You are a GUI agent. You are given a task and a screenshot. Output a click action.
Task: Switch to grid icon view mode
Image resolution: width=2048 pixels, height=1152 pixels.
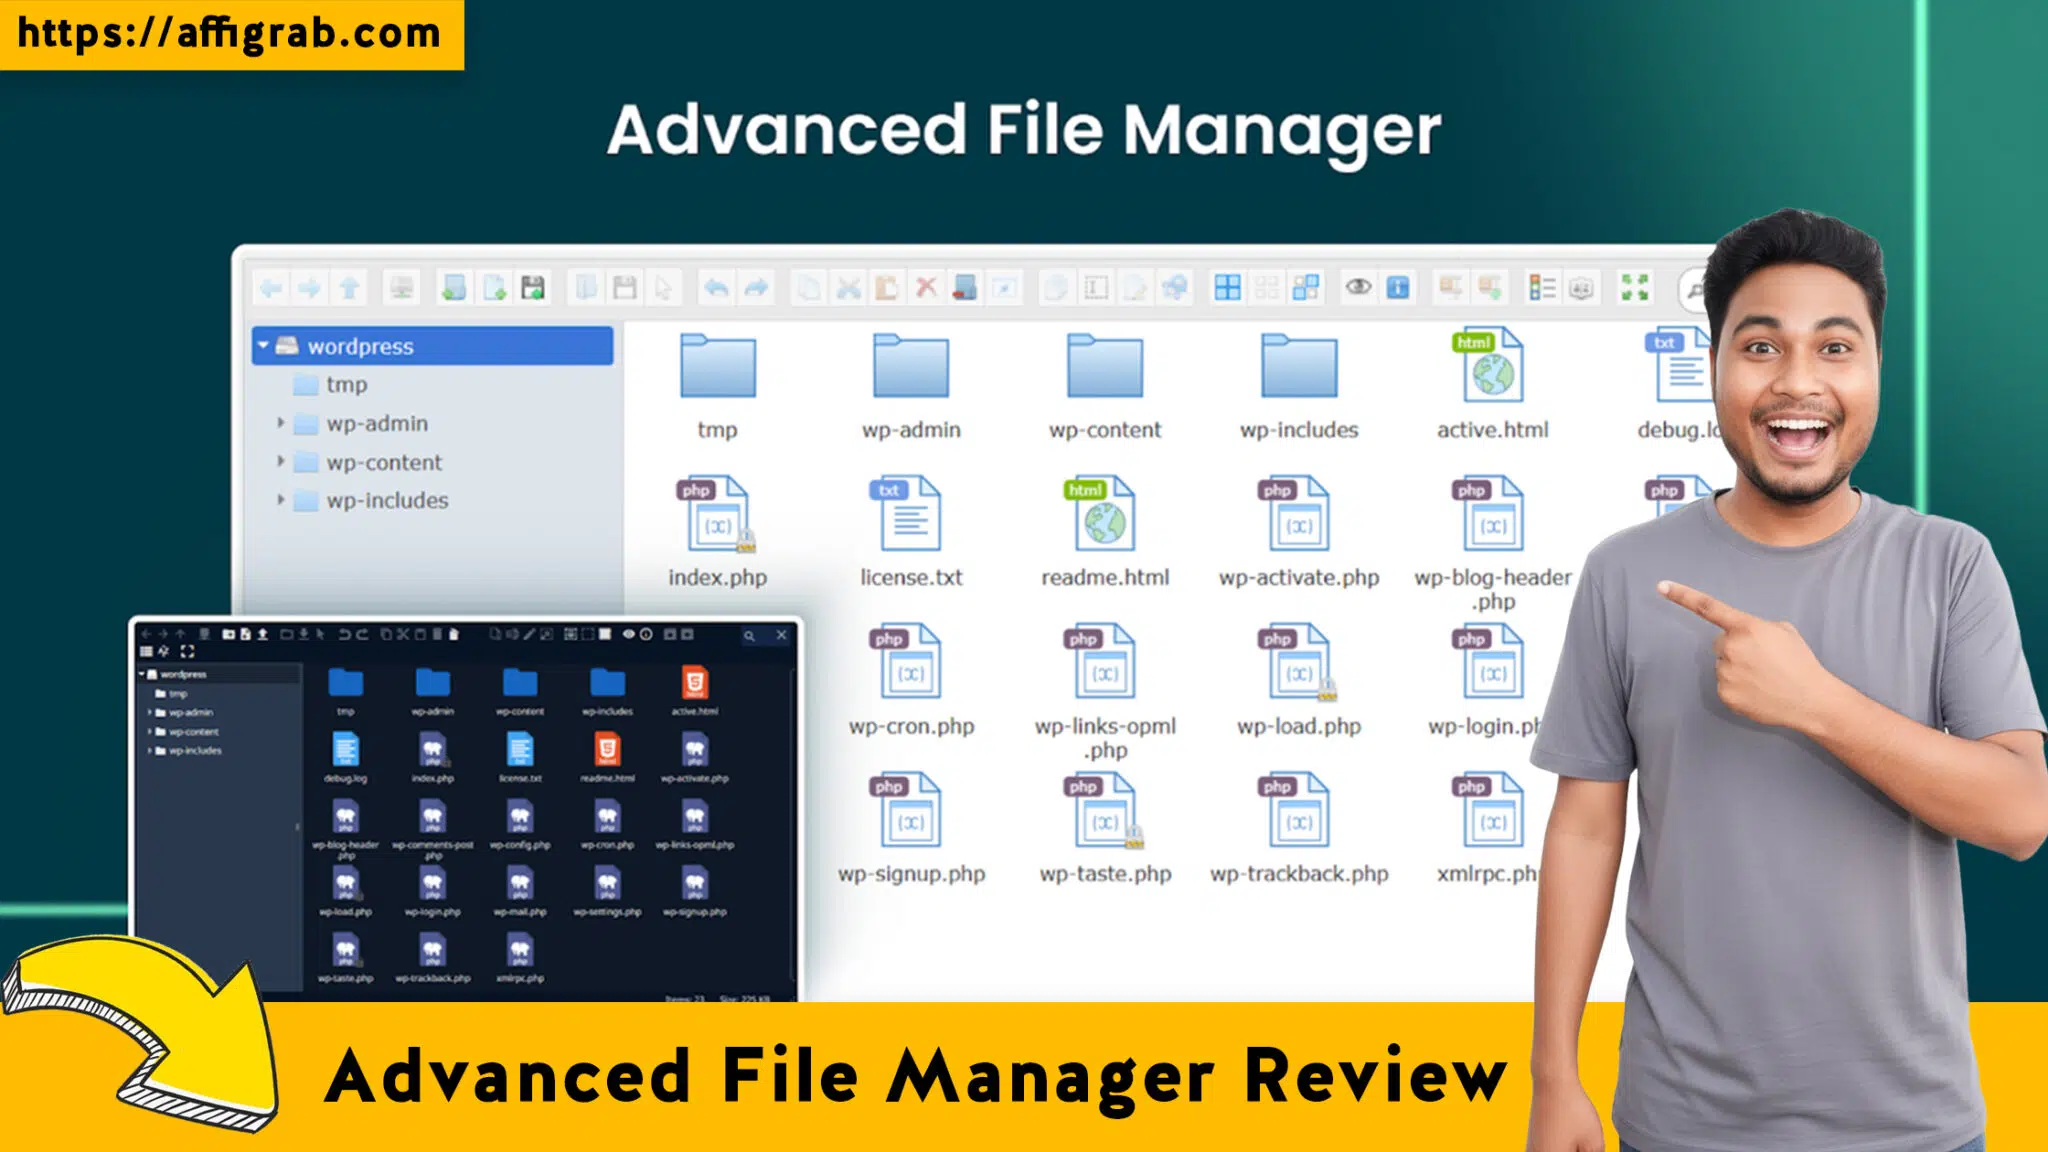[1227, 287]
